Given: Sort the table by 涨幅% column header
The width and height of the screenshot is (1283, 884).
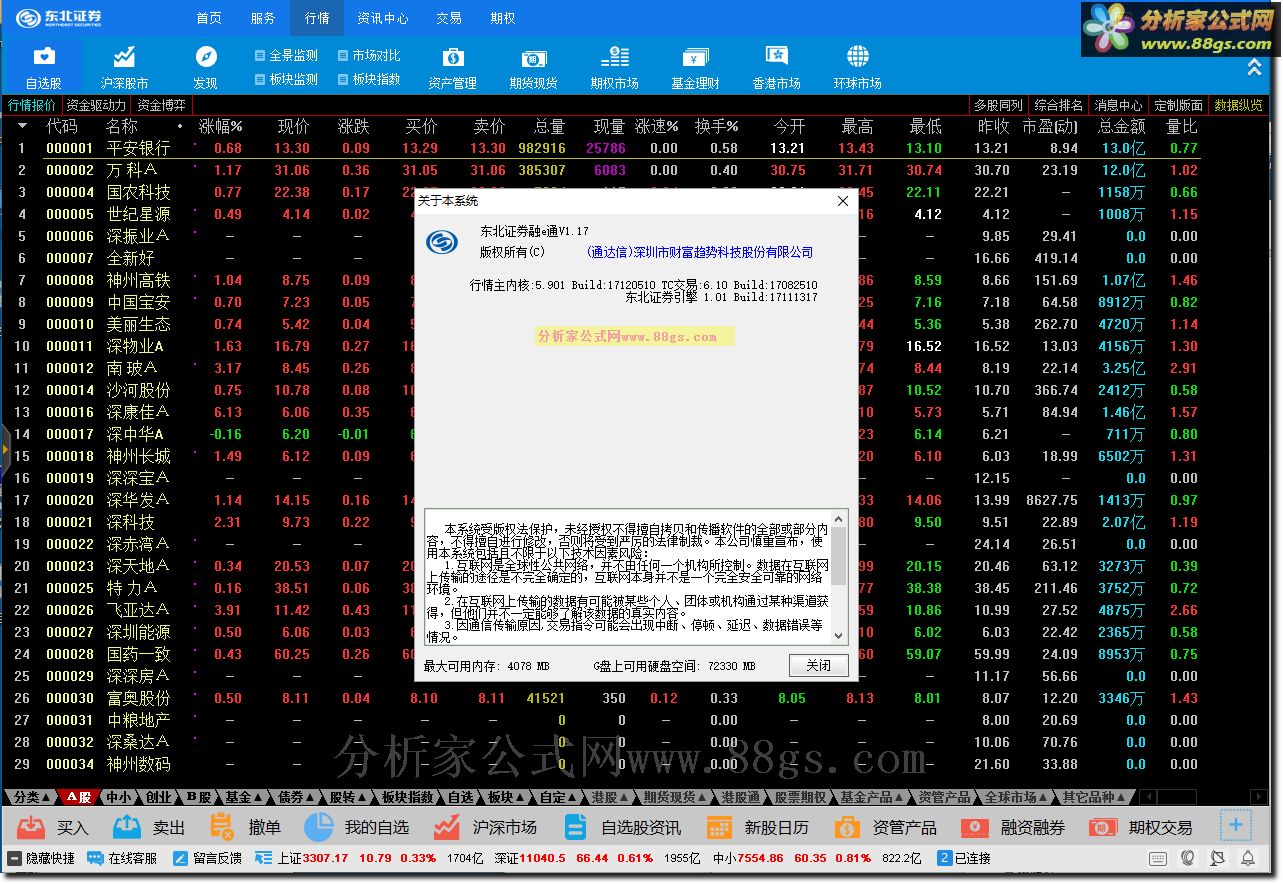Looking at the screenshot, I should click(221, 127).
